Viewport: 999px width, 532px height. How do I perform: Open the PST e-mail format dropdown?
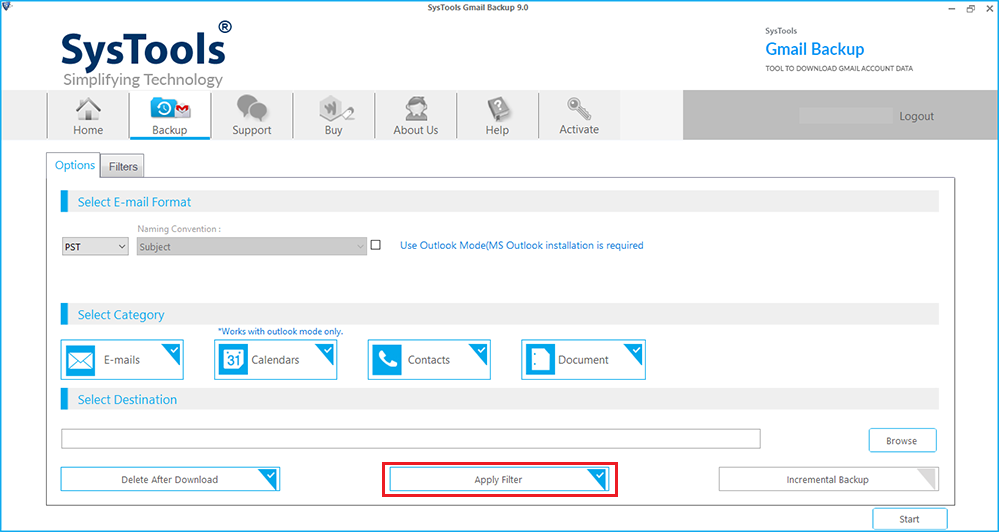tap(96, 247)
